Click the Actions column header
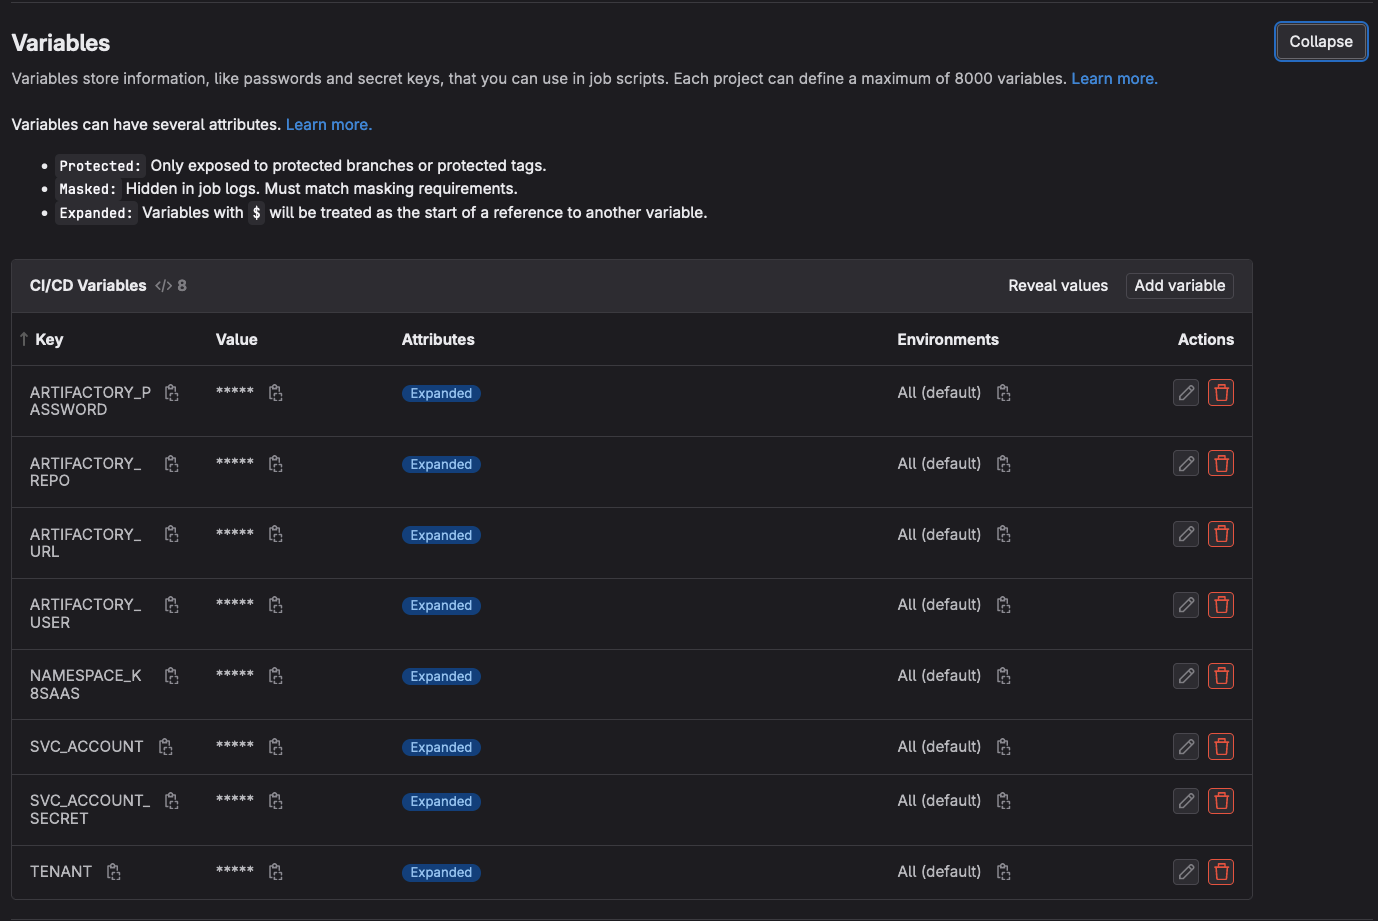The image size is (1378, 921). 1206,340
